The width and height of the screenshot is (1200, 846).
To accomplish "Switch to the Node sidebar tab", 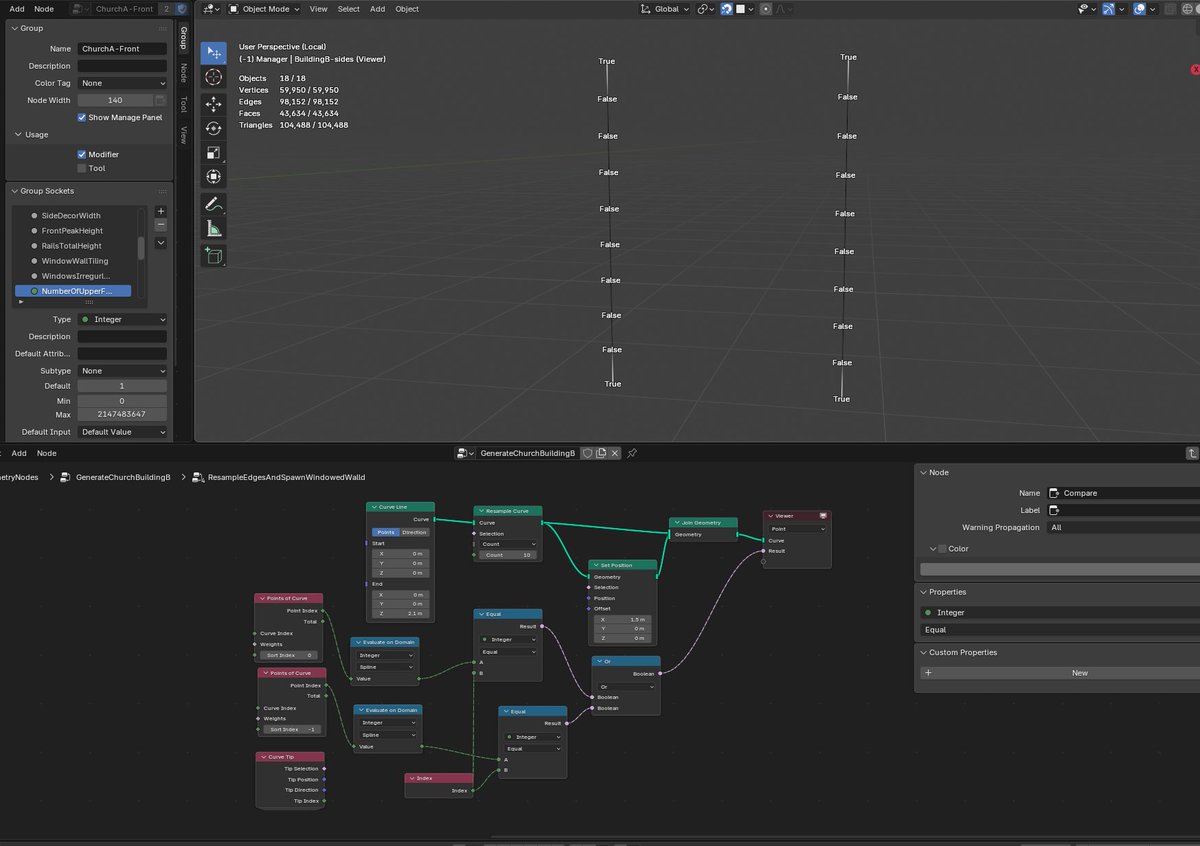I will (x=183, y=72).
